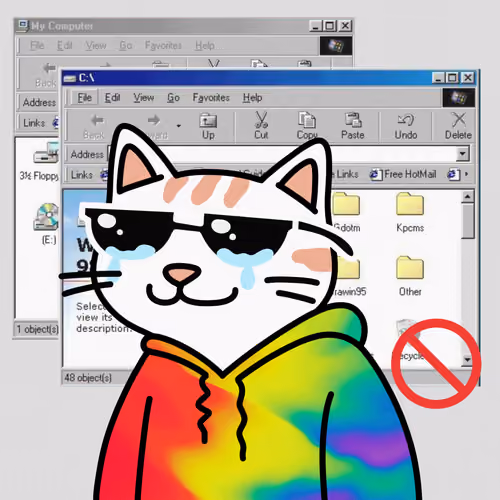Expand the Links bar overflow arrow
The height and width of the screenshot is (500, 500).
click(466, 174)
